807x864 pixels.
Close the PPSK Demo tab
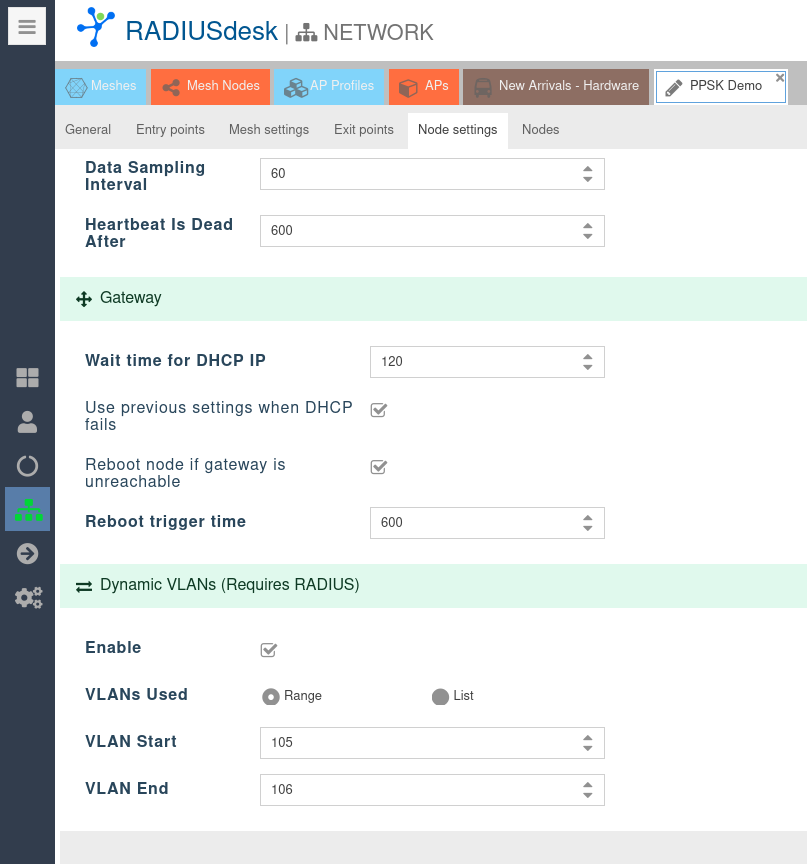point(780,78)
